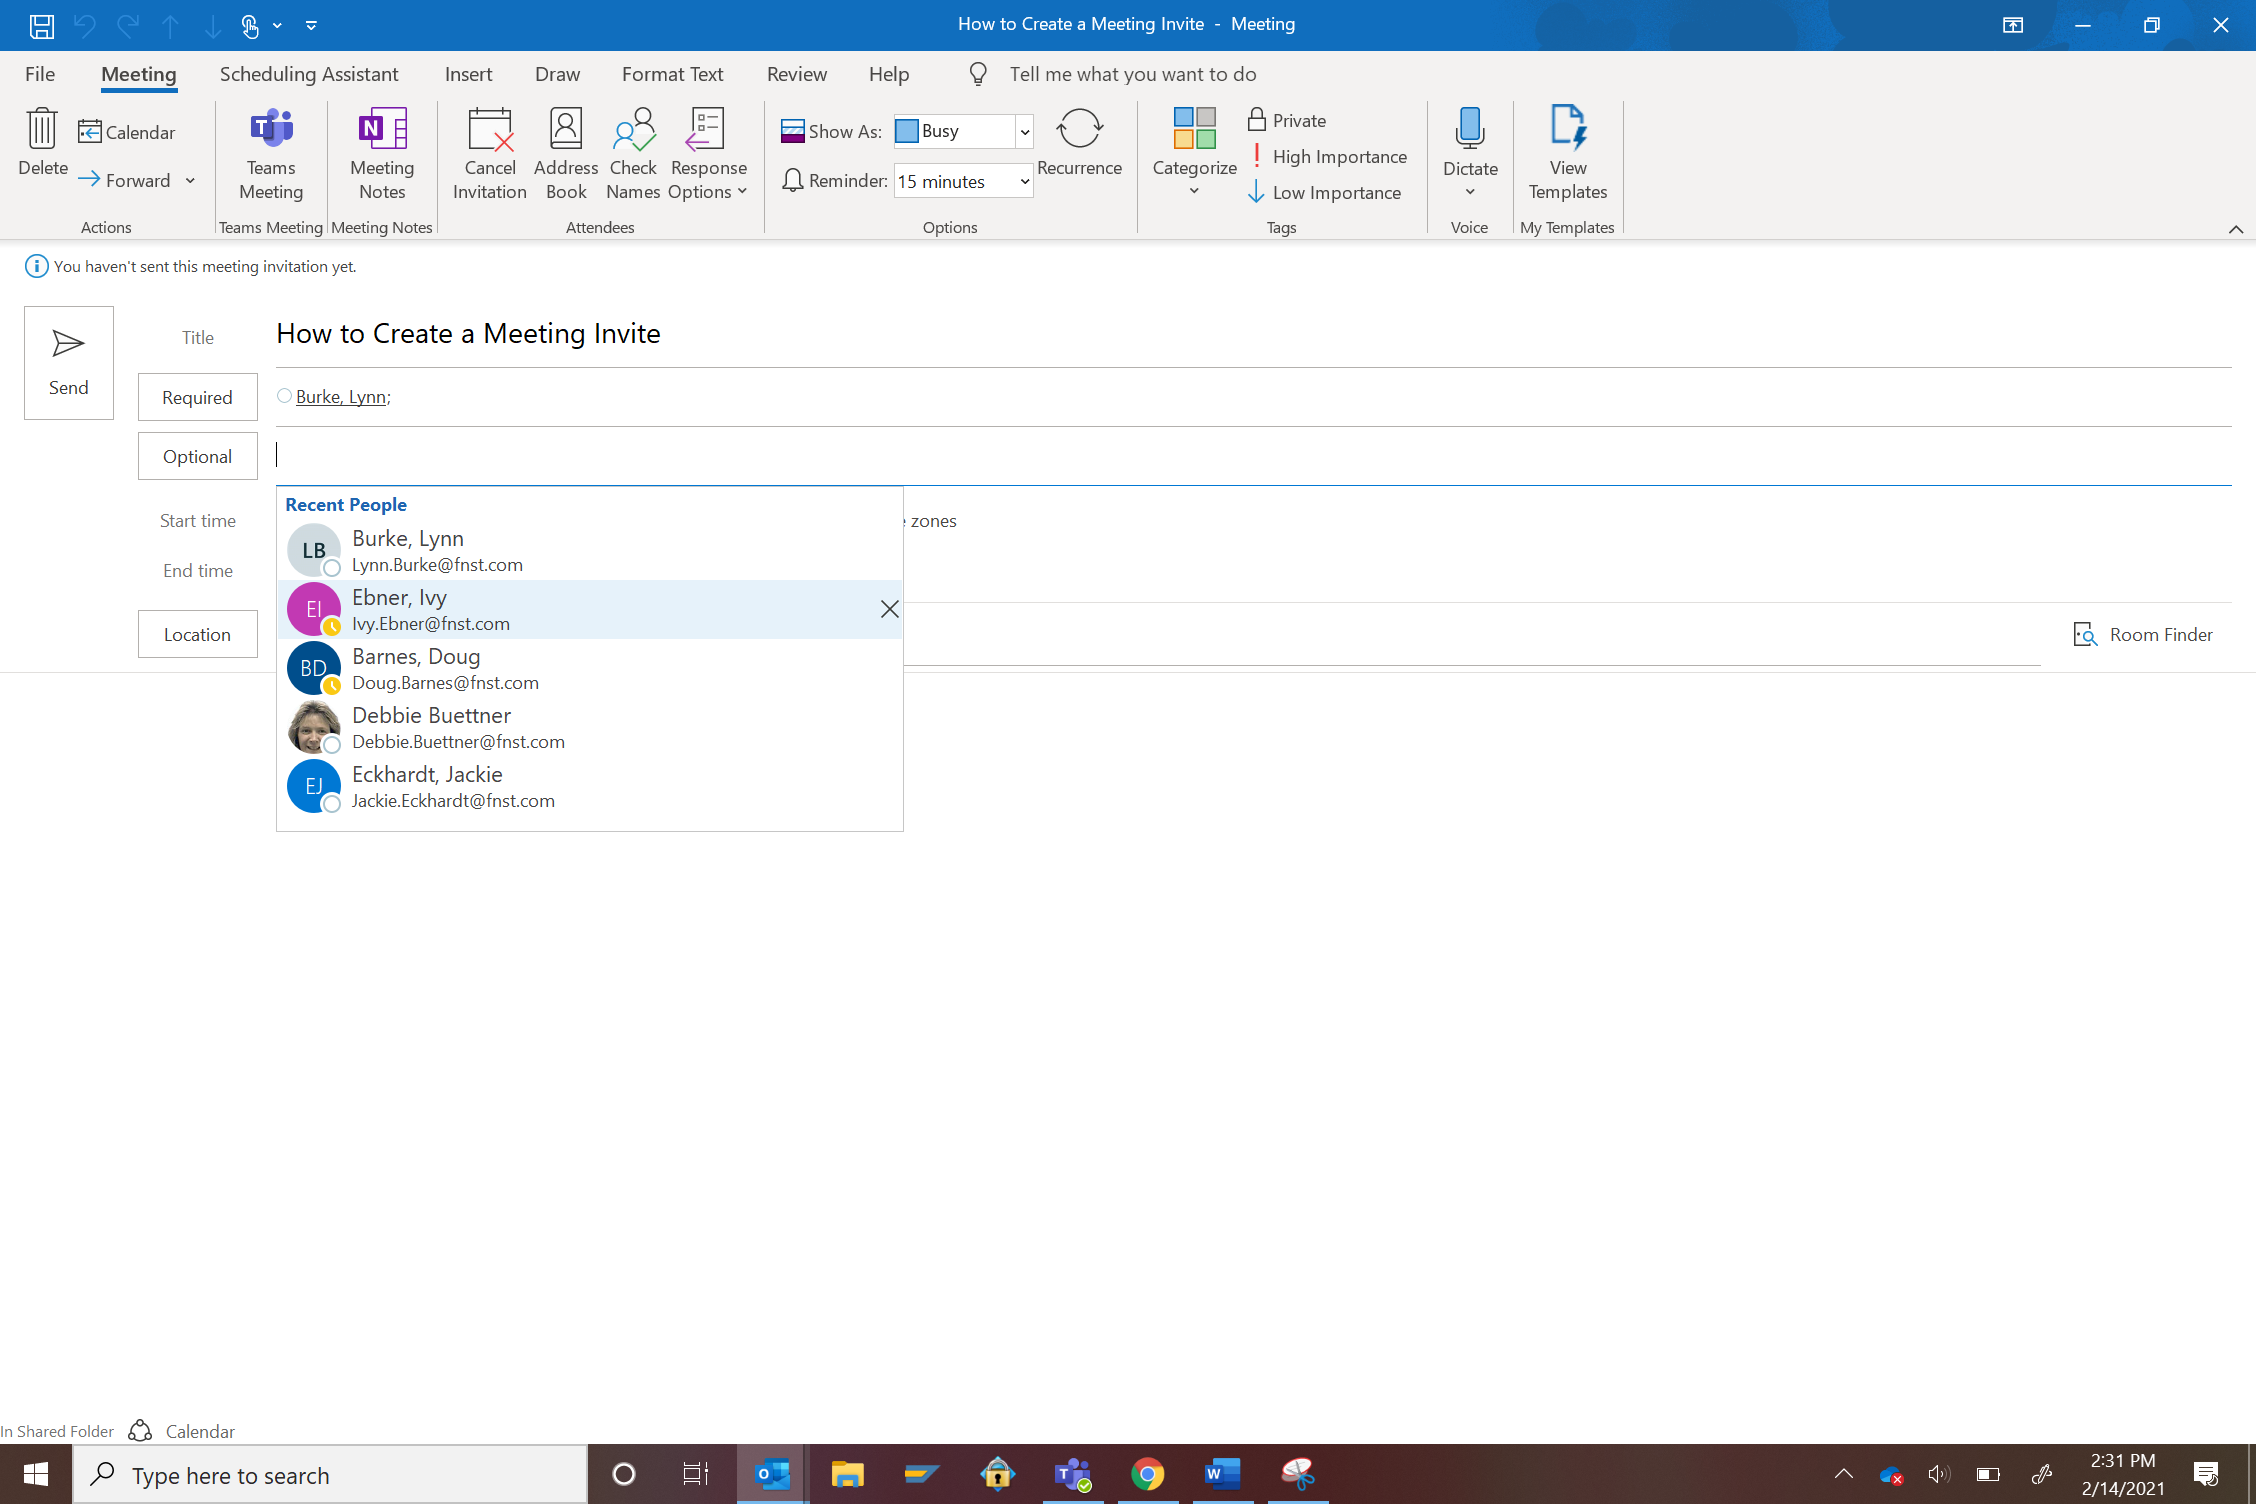Select Burke, Lynn required attendee radio
Screen dimensions: 2256x1504
284,396
